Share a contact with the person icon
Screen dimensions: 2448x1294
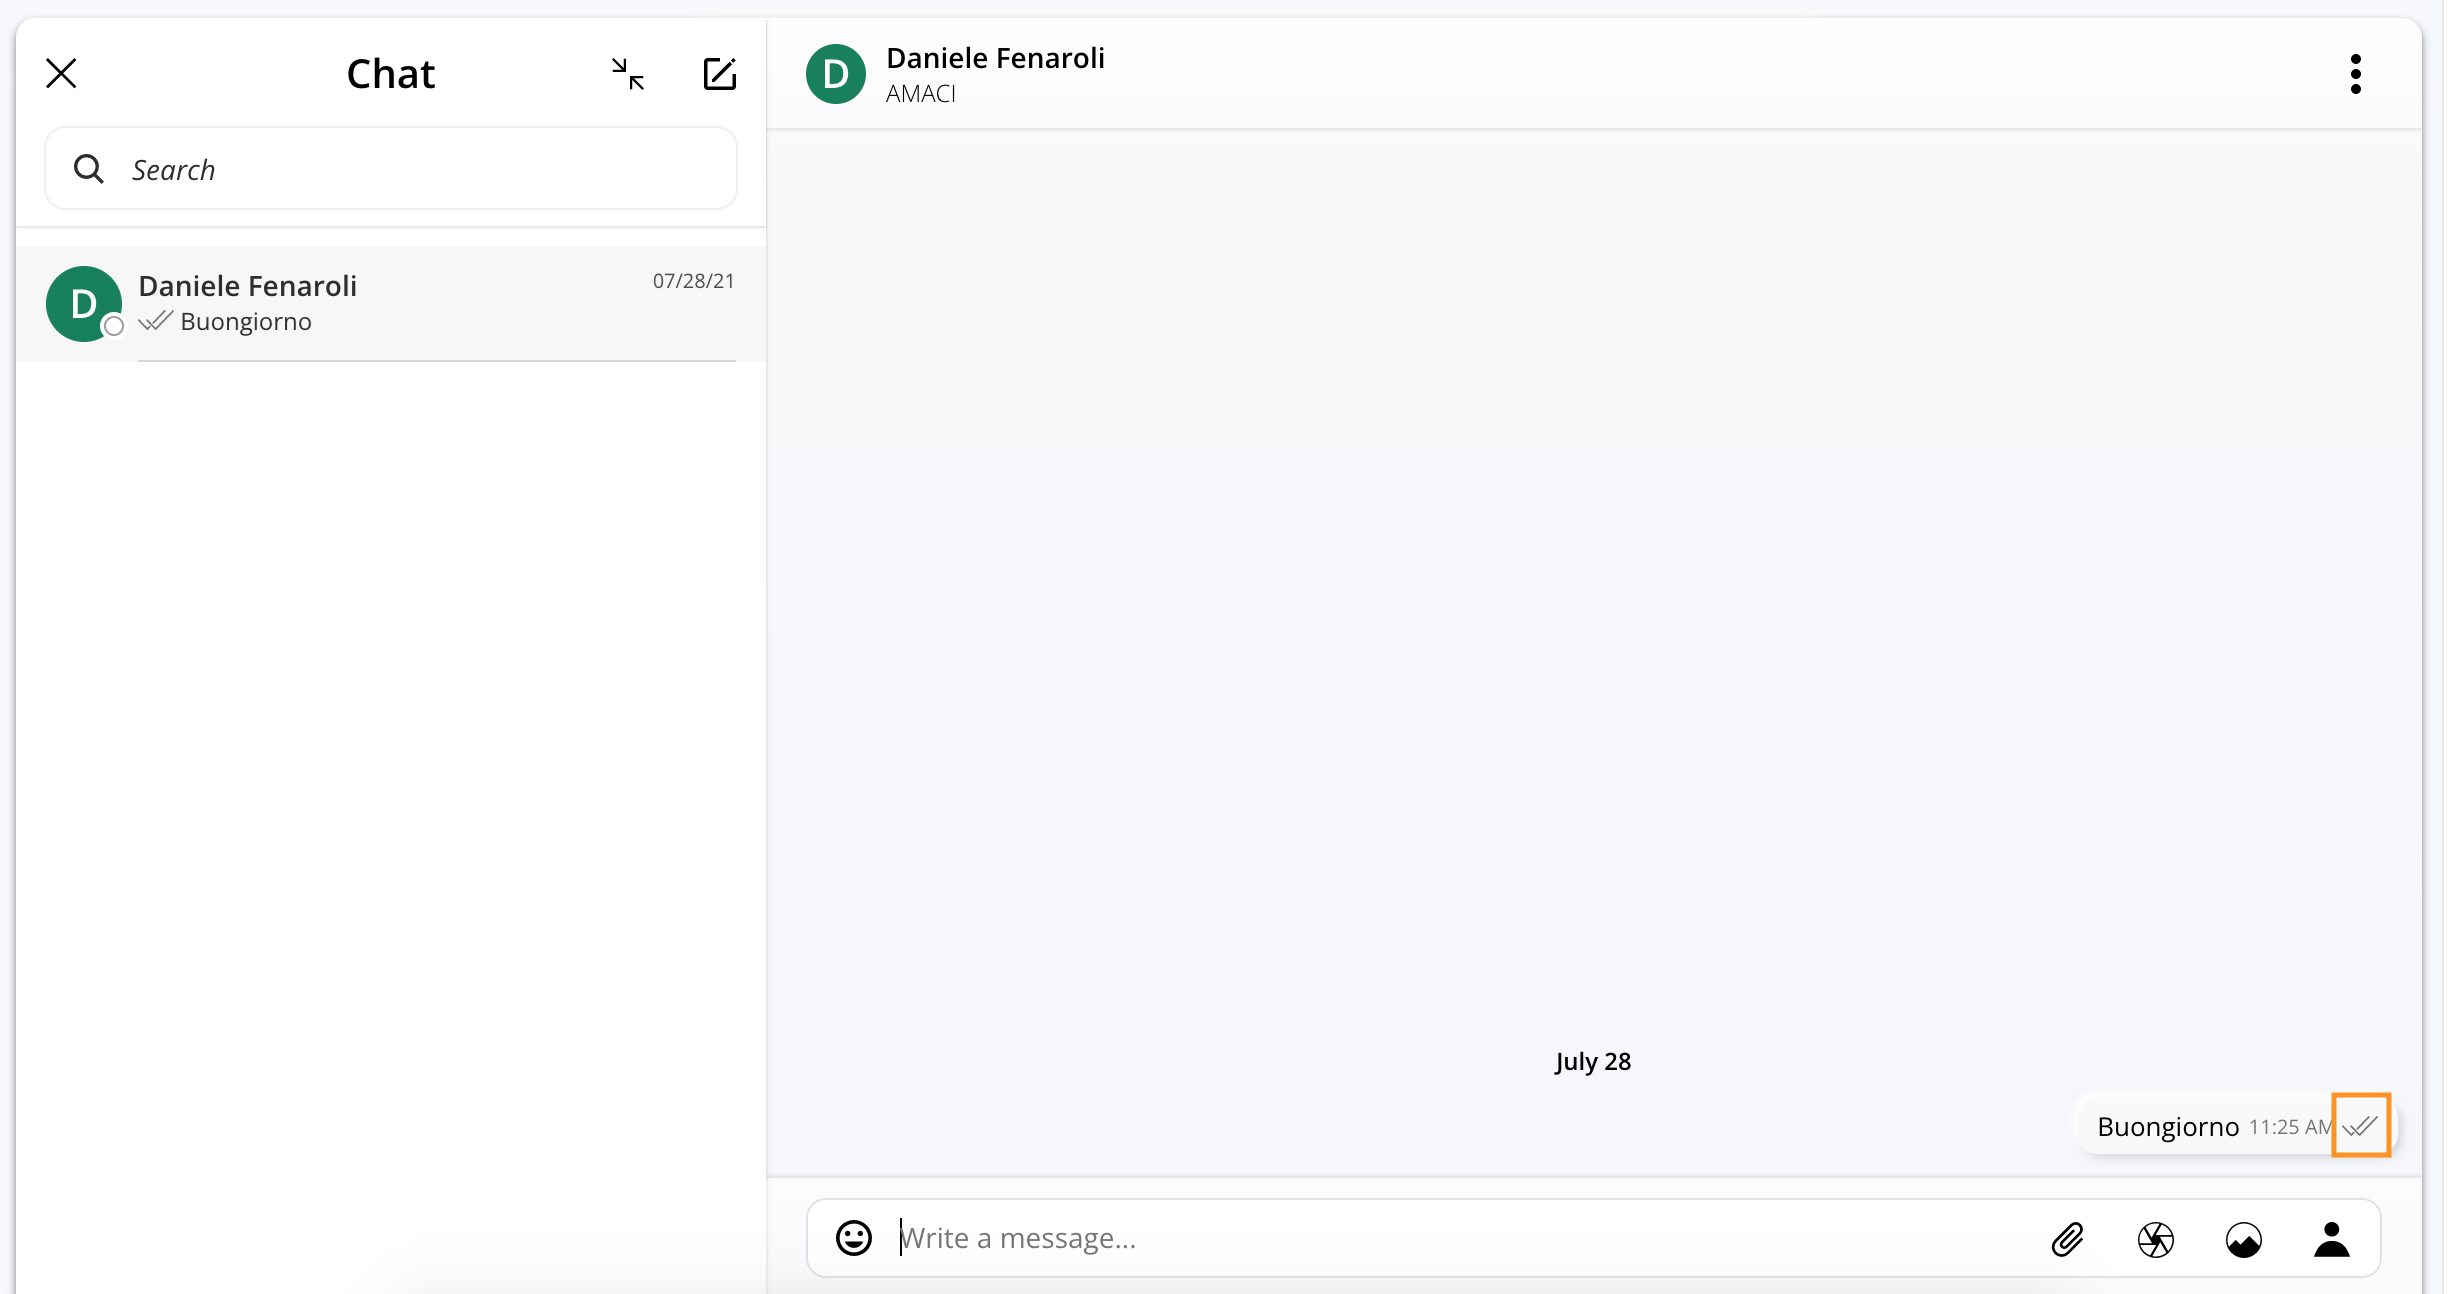[x=2332, y=1239]
